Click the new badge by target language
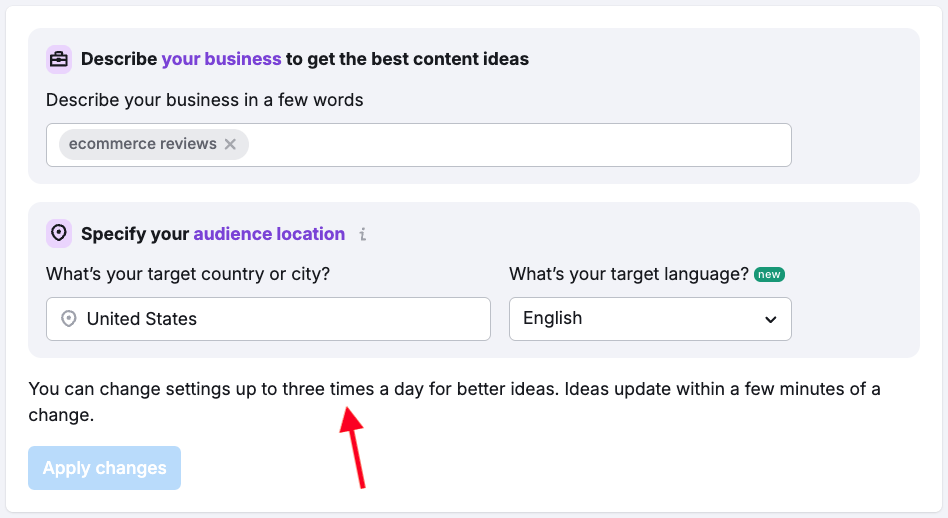 coord(769,274)
